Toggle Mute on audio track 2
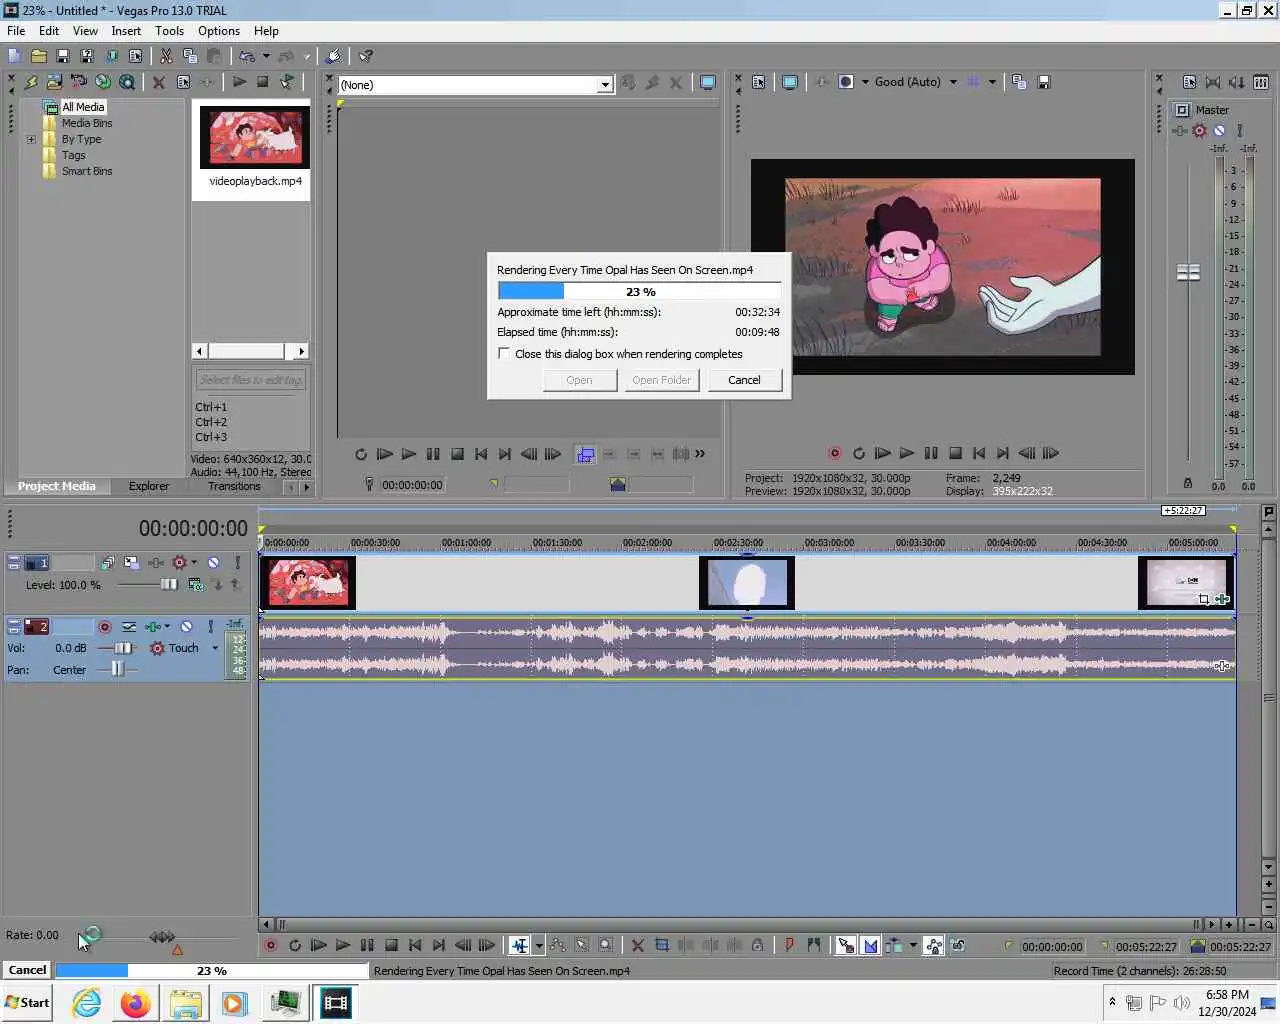 pos(186,627)
